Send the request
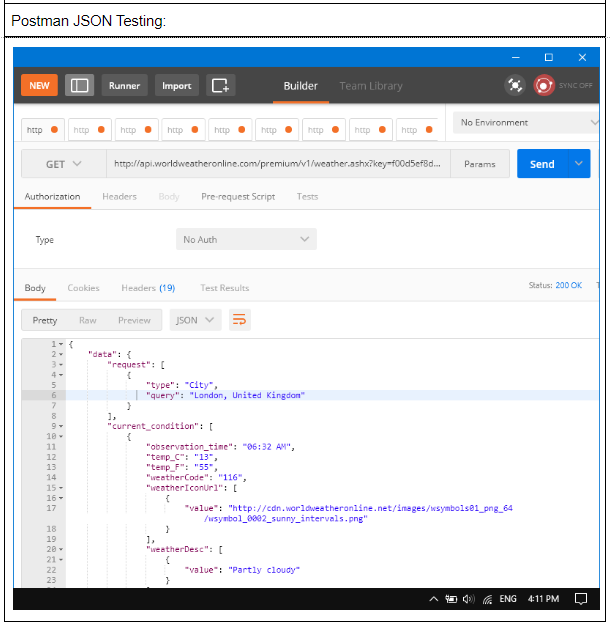Viewport: 610px width, 627px height. tap(542, 164)
